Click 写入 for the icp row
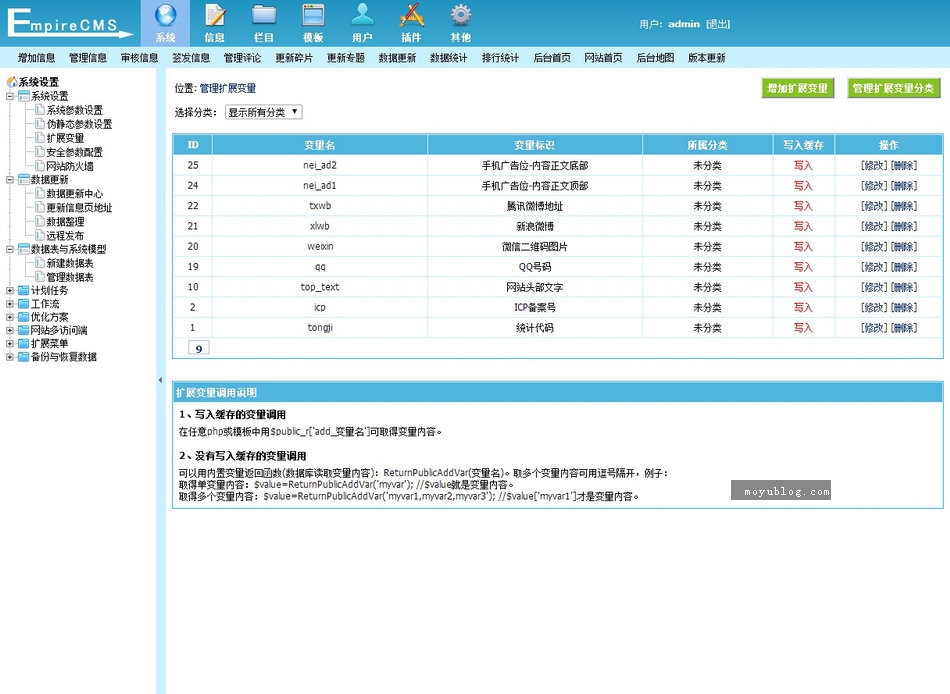The width and height of the screenshot is (950, 694). (x=803, y=307)
